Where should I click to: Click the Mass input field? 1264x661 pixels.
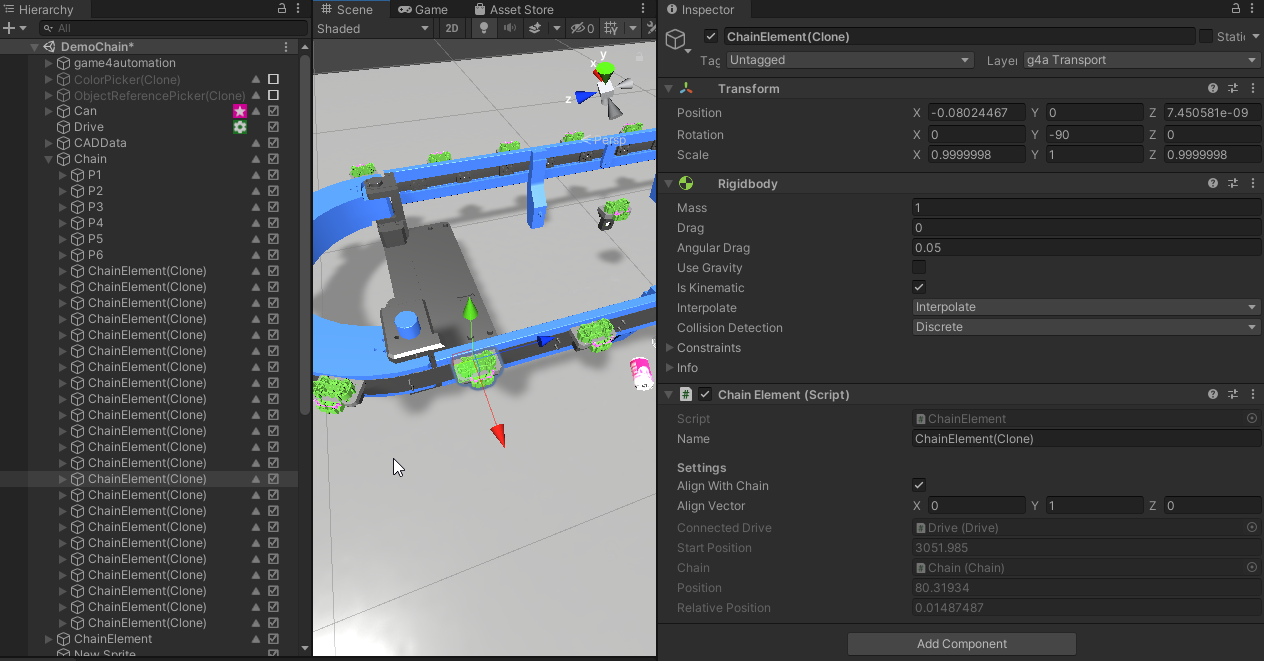[1086, 208]
